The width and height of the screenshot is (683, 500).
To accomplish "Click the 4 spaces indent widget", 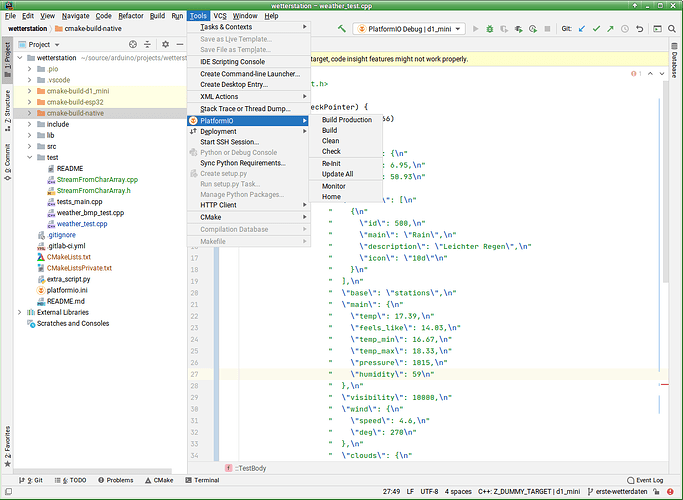I will (458, 492).
